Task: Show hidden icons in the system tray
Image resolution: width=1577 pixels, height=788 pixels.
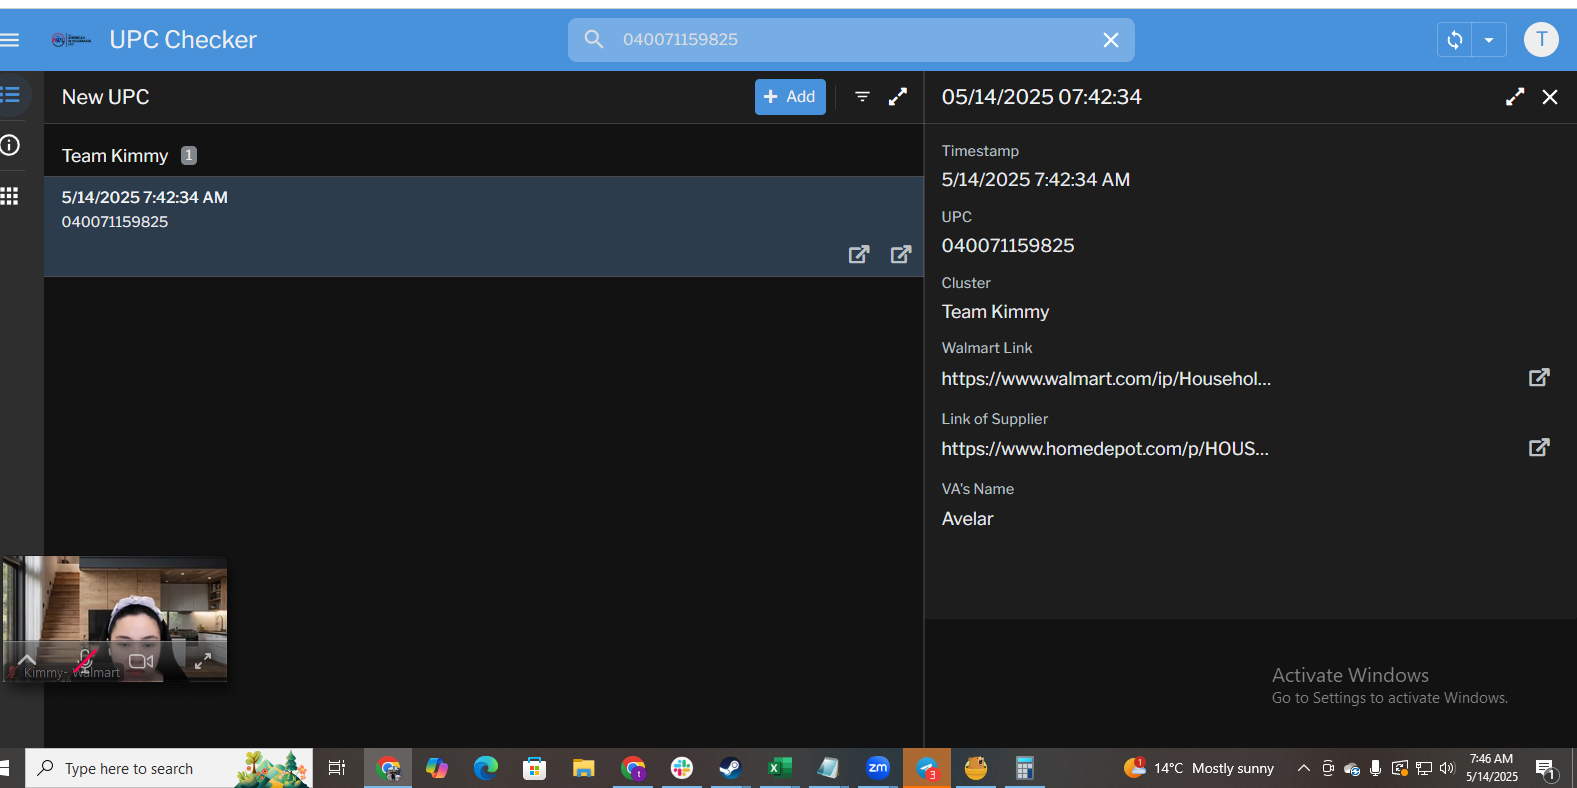Action: 1303,768
